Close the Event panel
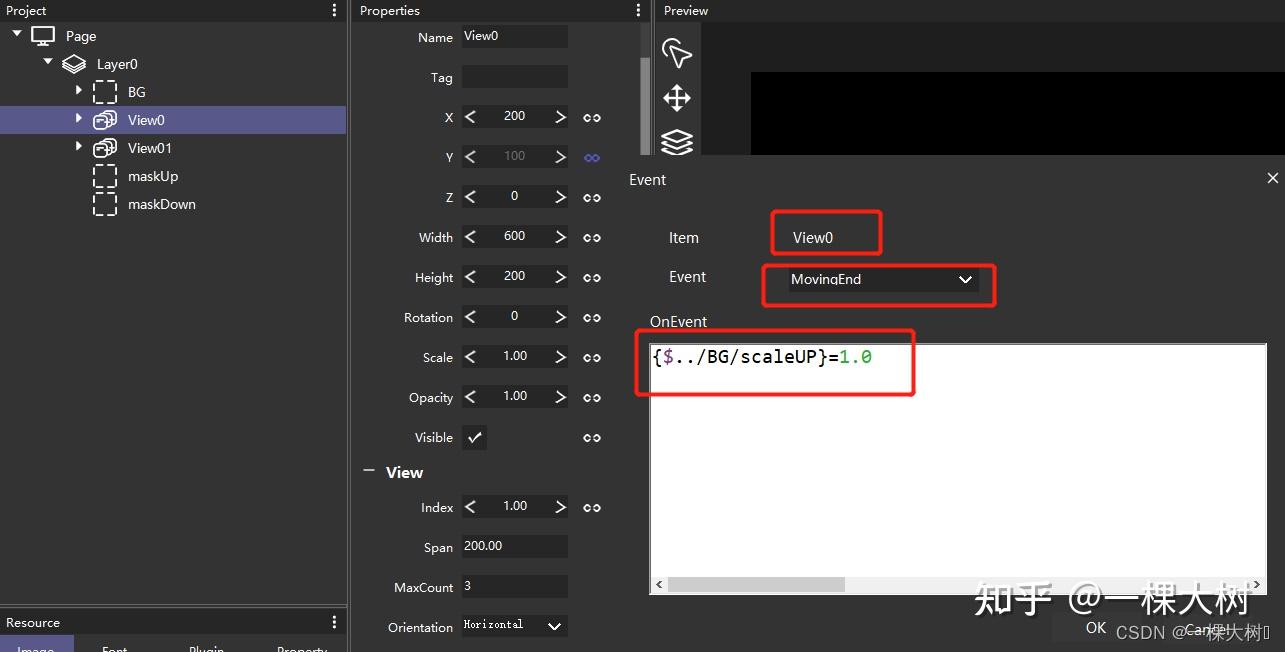Screen dimensions: 1285x652 [x=1272, y=178]
